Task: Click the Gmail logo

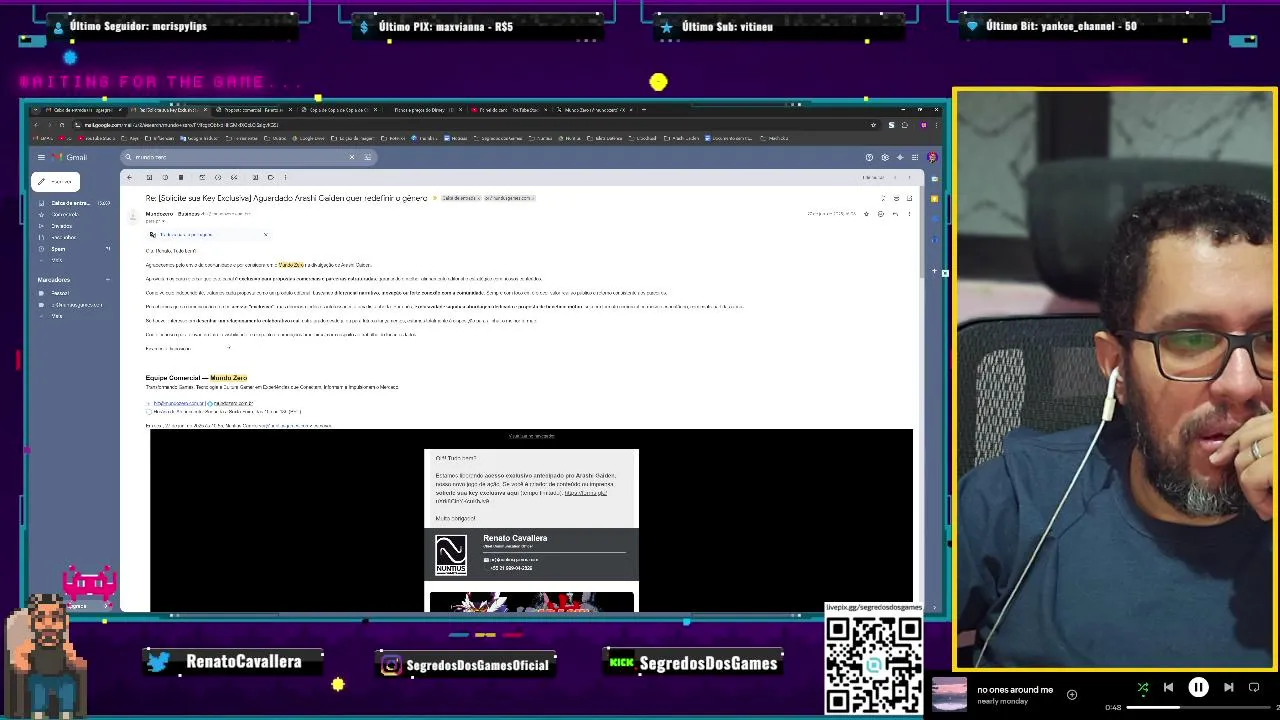Action: (70, 157)
